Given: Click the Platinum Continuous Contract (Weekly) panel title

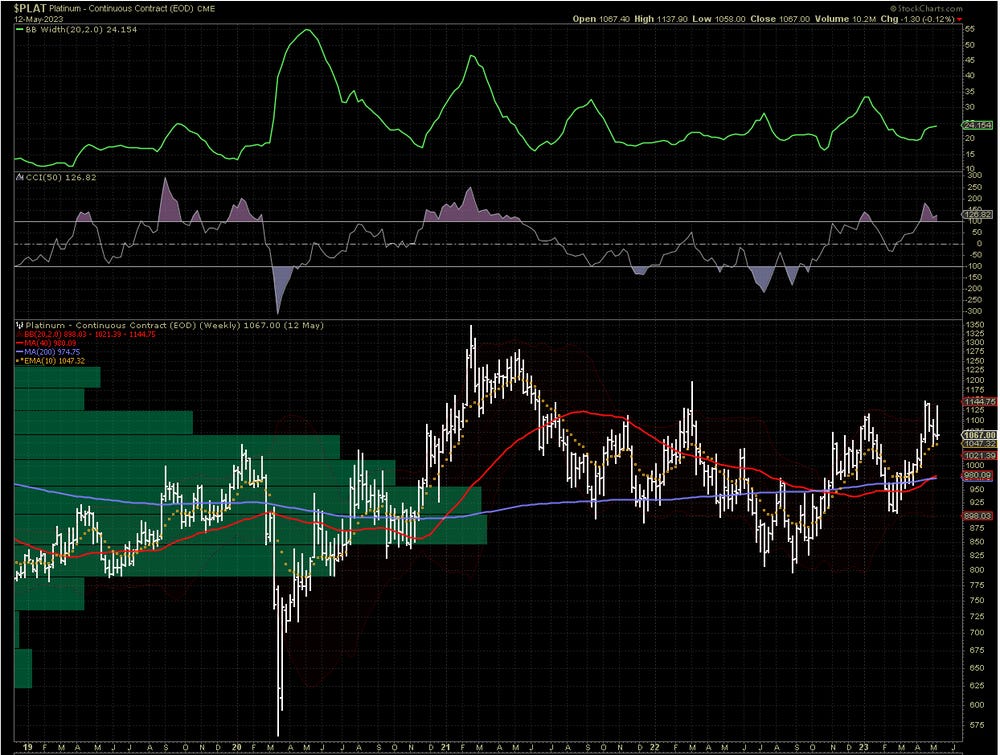Looking at the screenshot, I should point(175,325).
